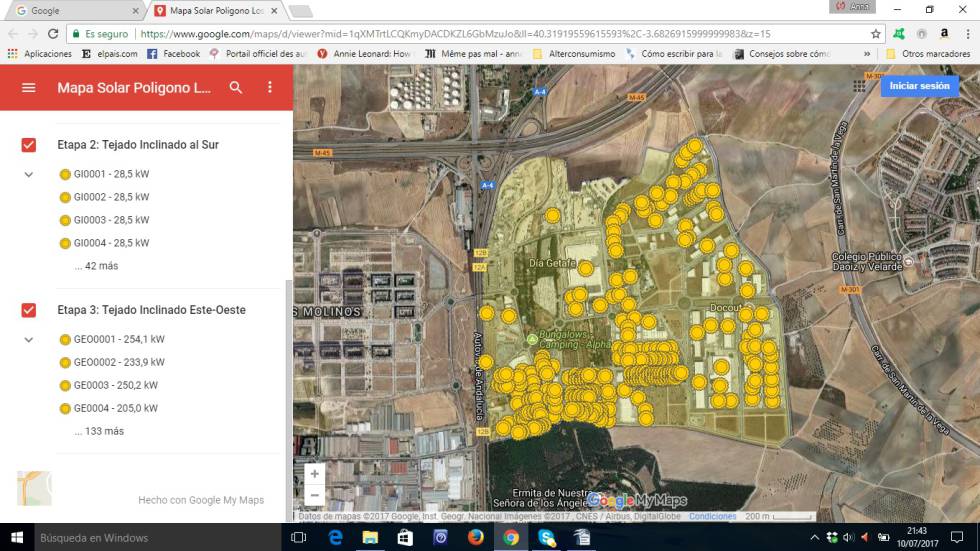Reload the page with browser refresh button
The width and height of the screenshot is (980, 551).
click(53, 34)
